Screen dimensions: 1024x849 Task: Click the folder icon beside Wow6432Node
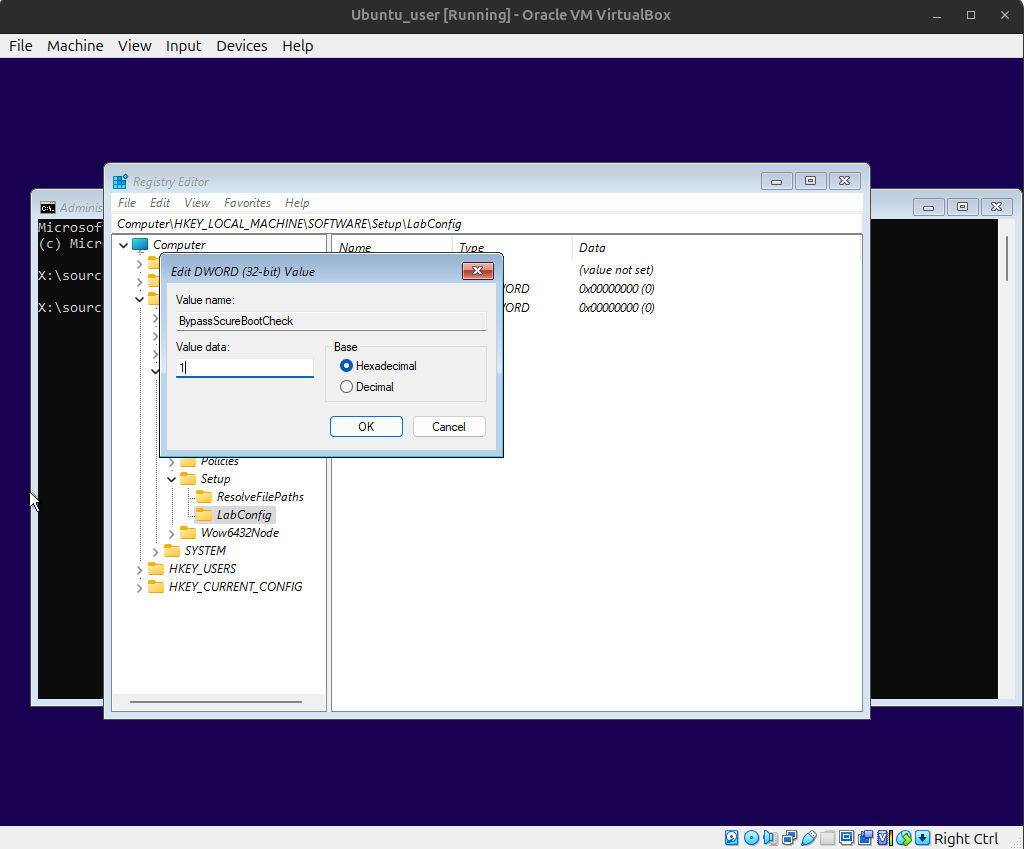pyautogui.click(x=188, y=532)
